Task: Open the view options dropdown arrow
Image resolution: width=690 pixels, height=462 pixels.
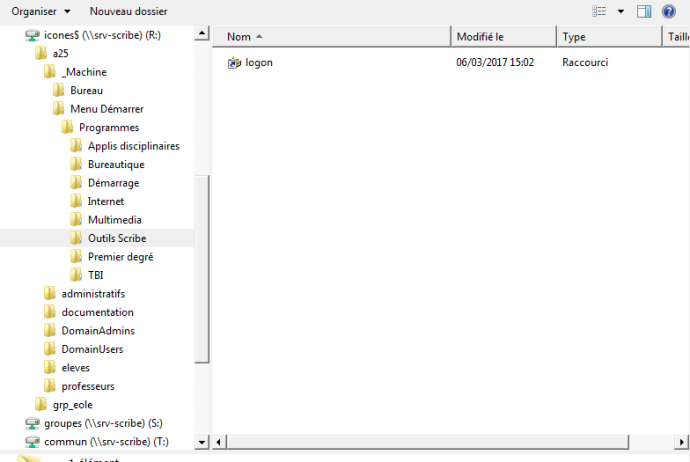Action: pyautogui.click(x=620, y=11)
